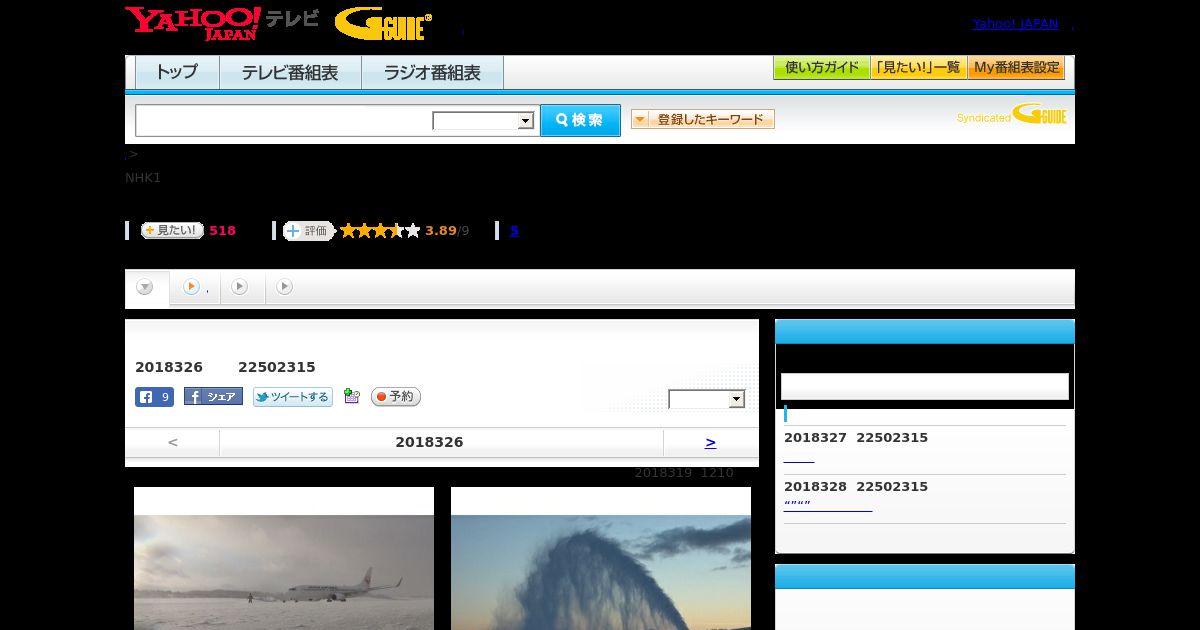Click the 2018326 date heading in navigator

429,442
